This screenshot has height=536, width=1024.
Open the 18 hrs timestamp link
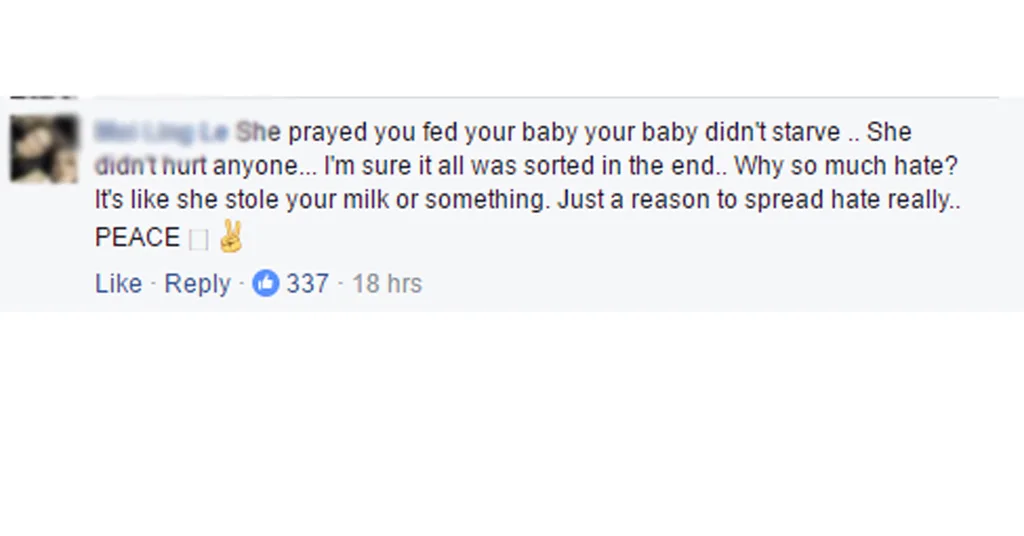(387, 284)
